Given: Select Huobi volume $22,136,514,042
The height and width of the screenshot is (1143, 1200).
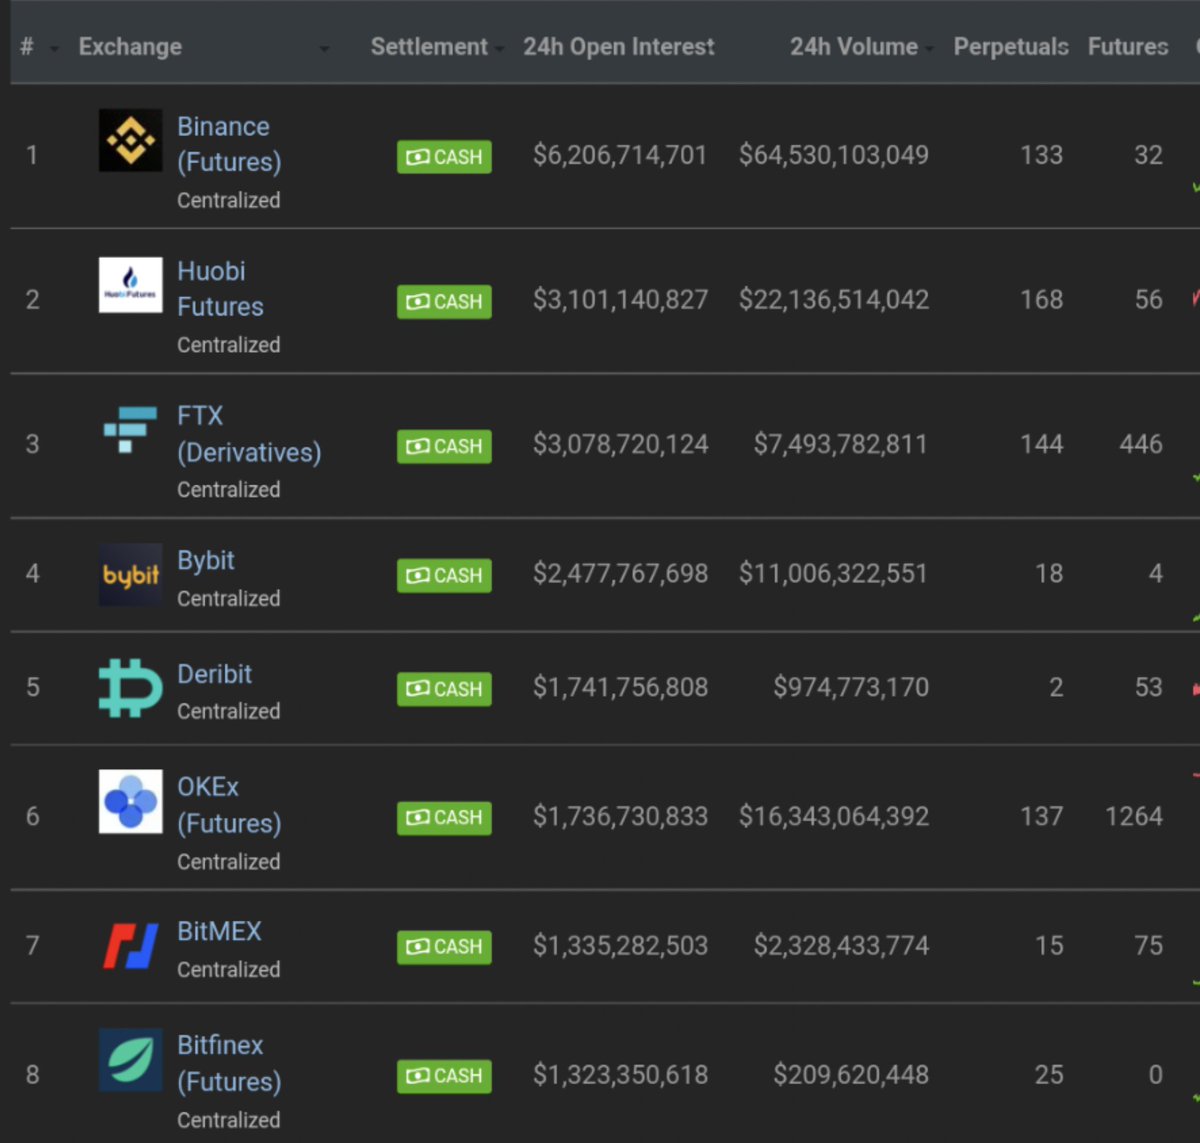Looking at the screenshot, I should tap(834, 300).
